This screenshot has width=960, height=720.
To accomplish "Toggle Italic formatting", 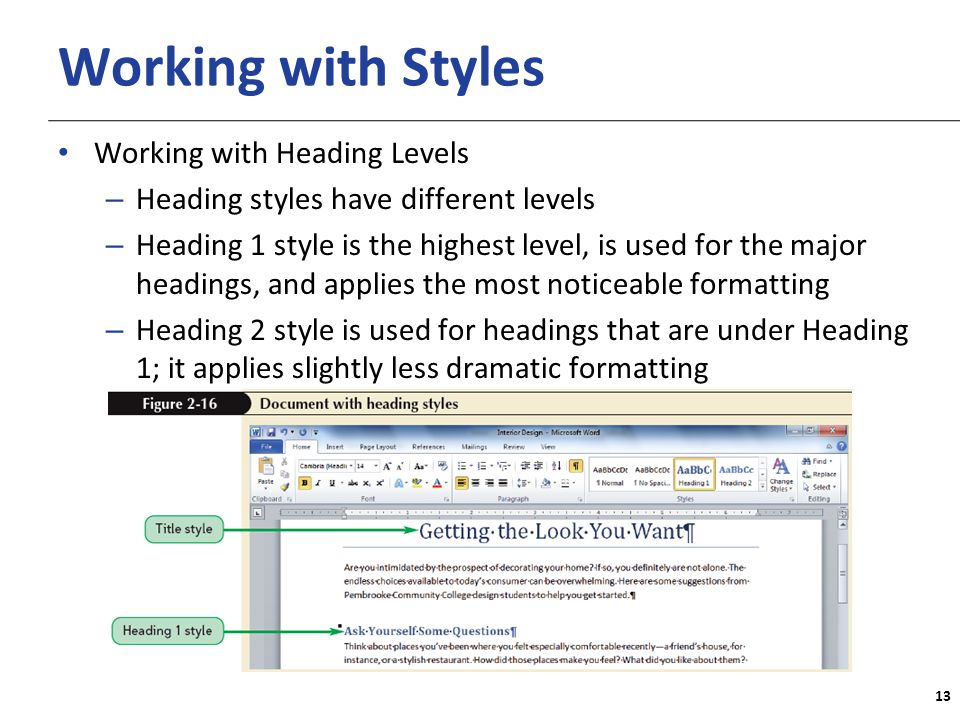I will coord(318,483).
